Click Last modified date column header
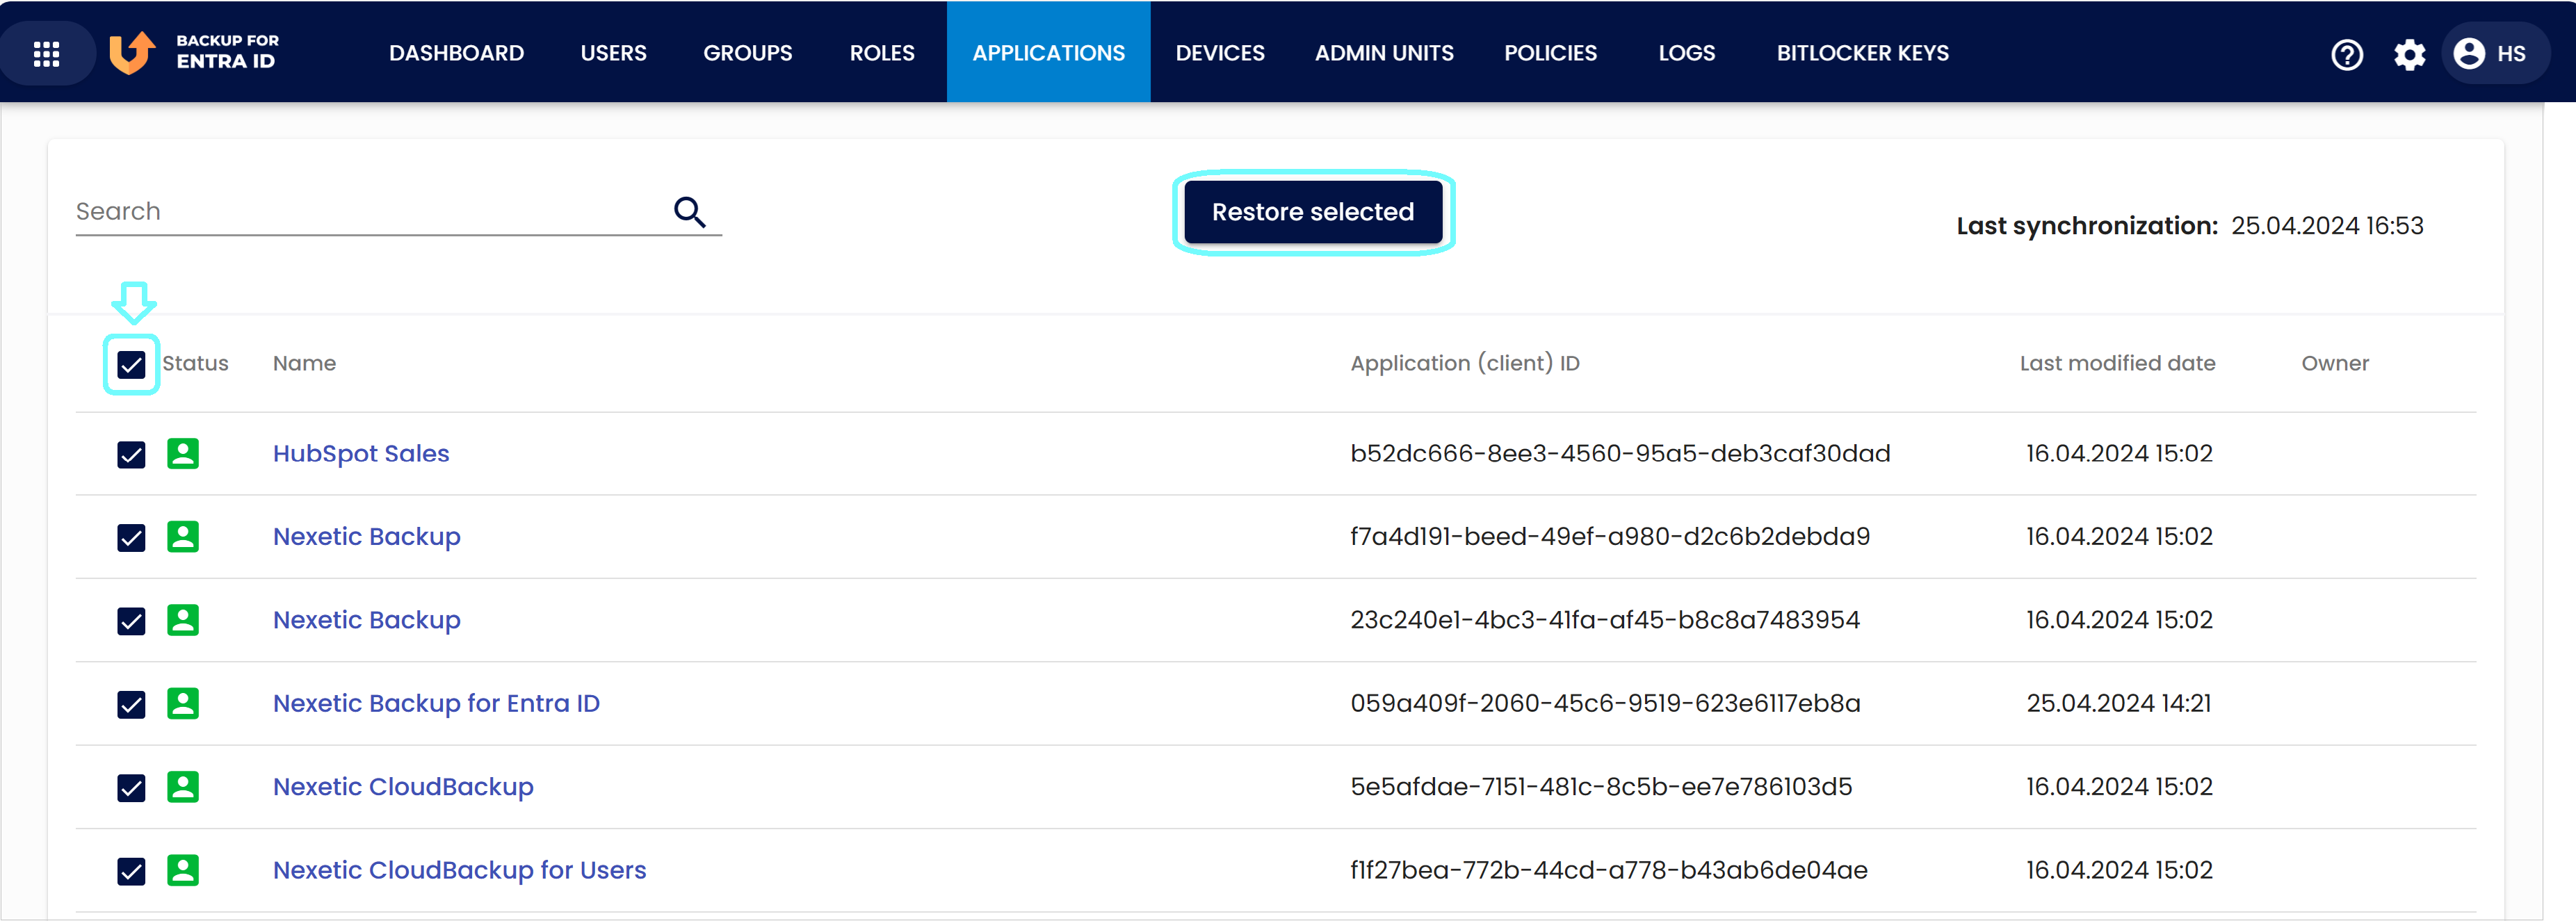2576x921 pixels. [x=2117, y=363]
